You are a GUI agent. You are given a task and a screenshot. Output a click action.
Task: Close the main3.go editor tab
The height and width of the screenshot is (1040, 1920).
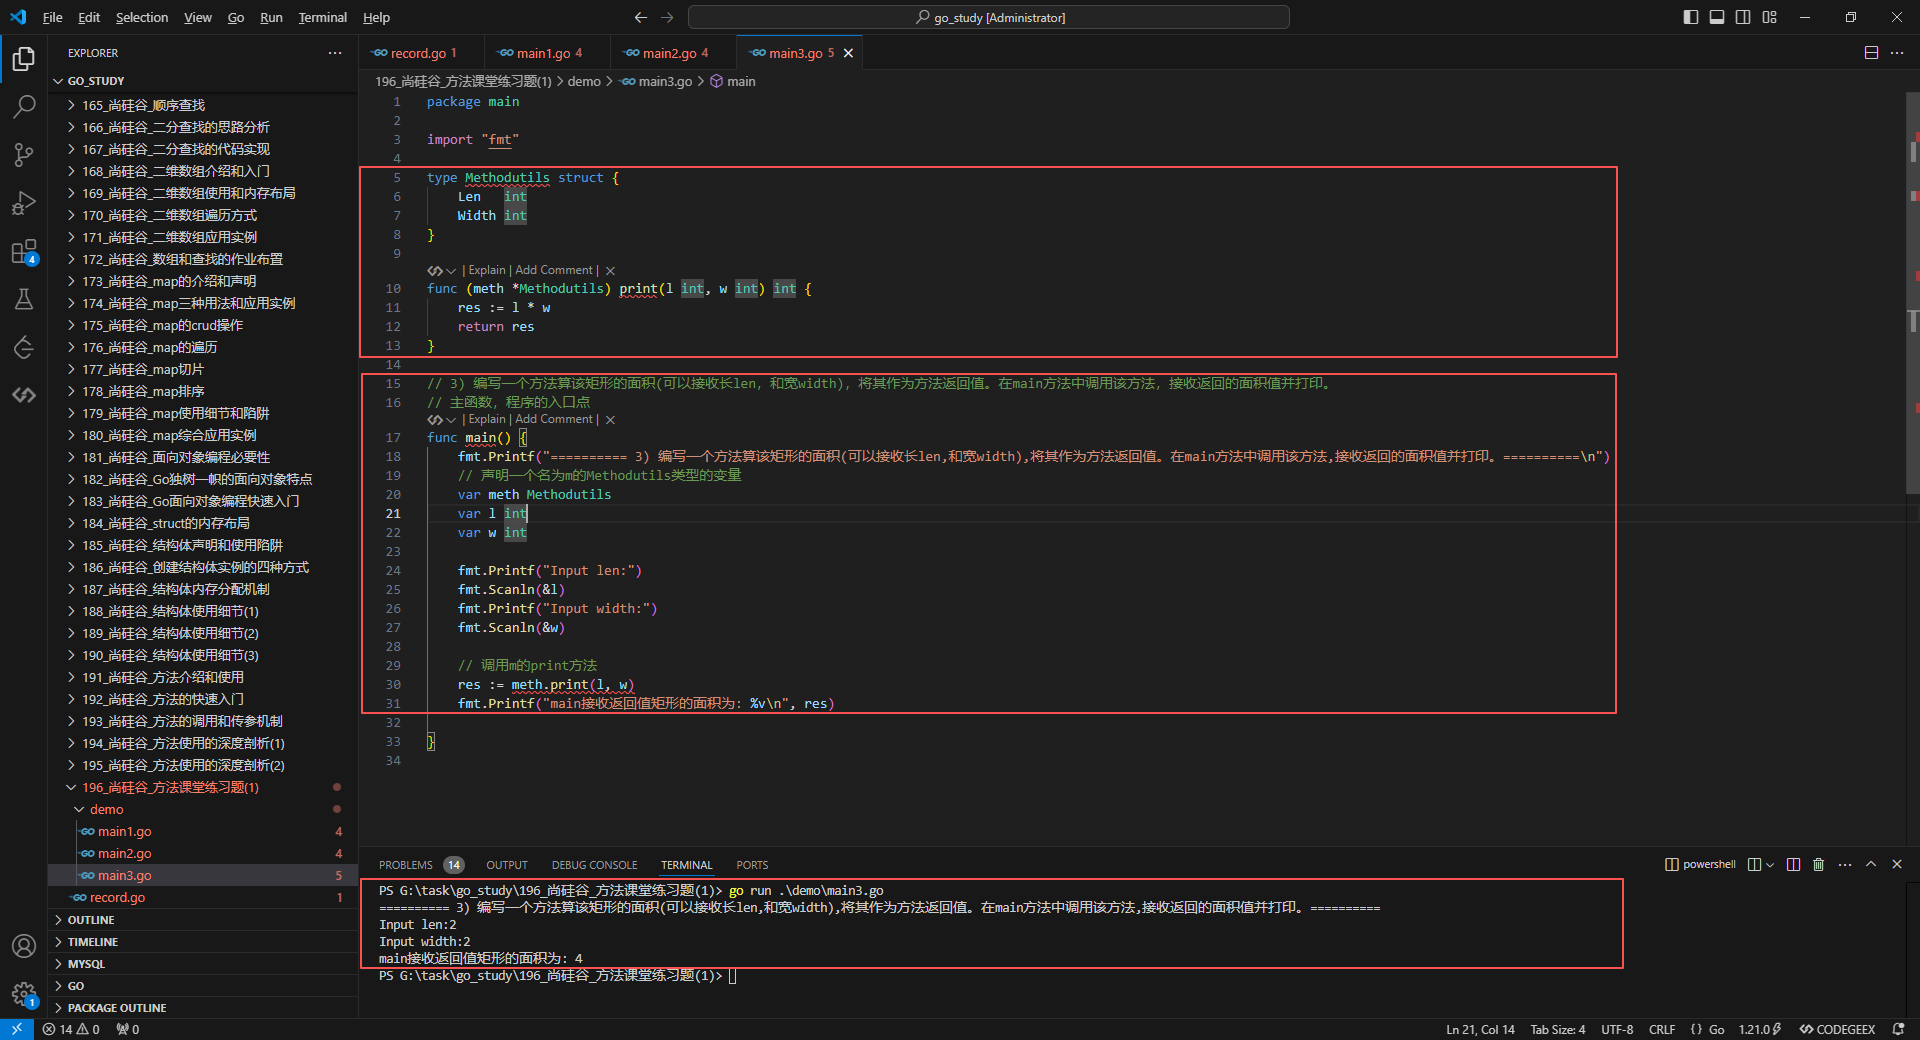(x=849, y=53)
